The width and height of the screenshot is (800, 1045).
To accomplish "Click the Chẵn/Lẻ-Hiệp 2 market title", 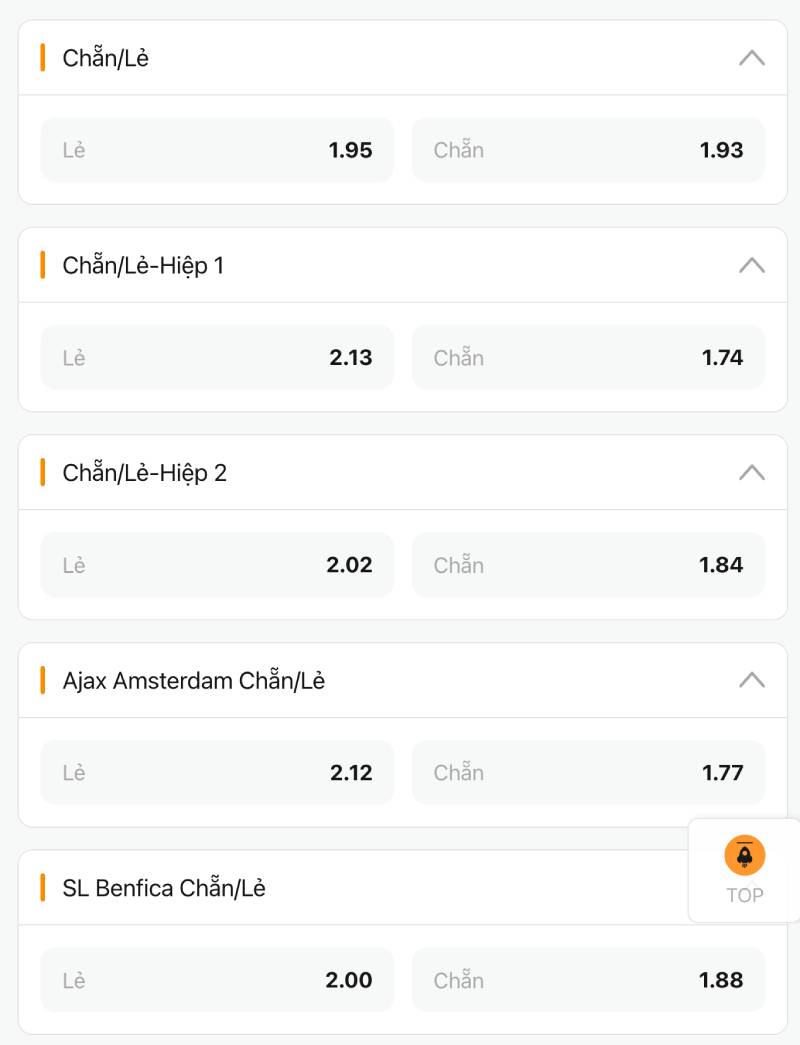I will pyautogui.click(x=145, y=472).
